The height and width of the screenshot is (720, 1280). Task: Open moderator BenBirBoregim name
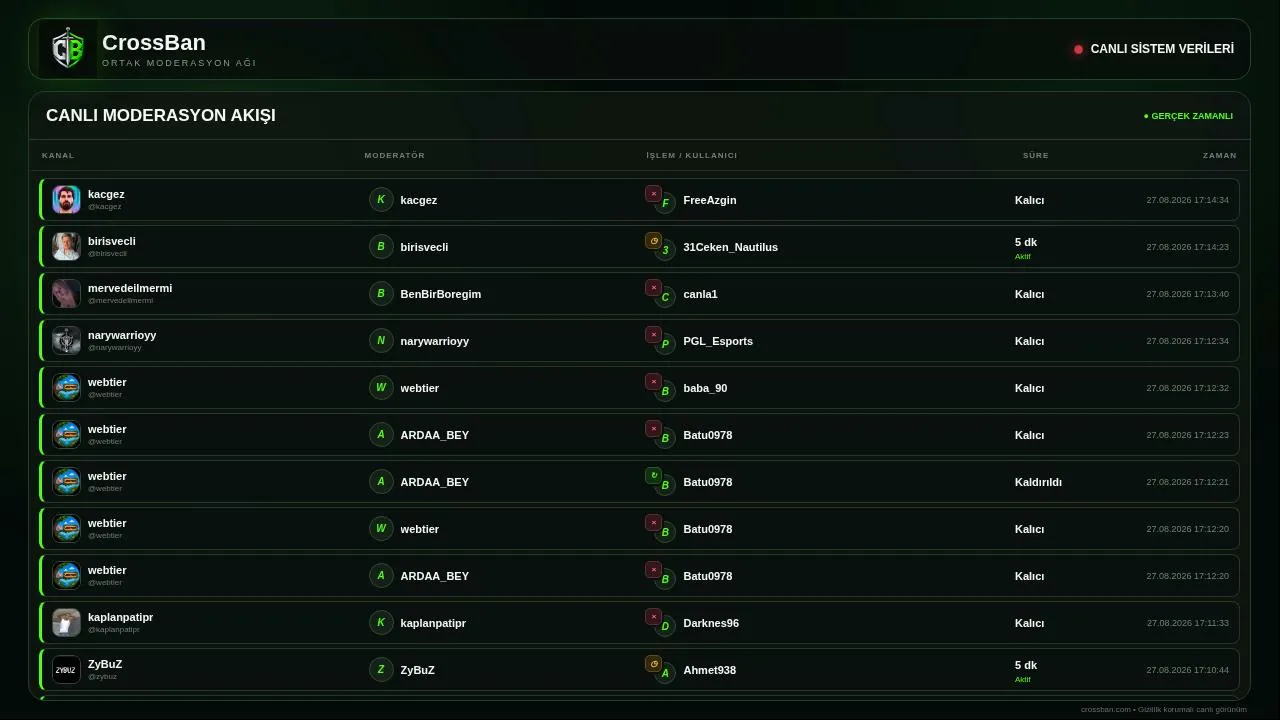coord(441,294)
